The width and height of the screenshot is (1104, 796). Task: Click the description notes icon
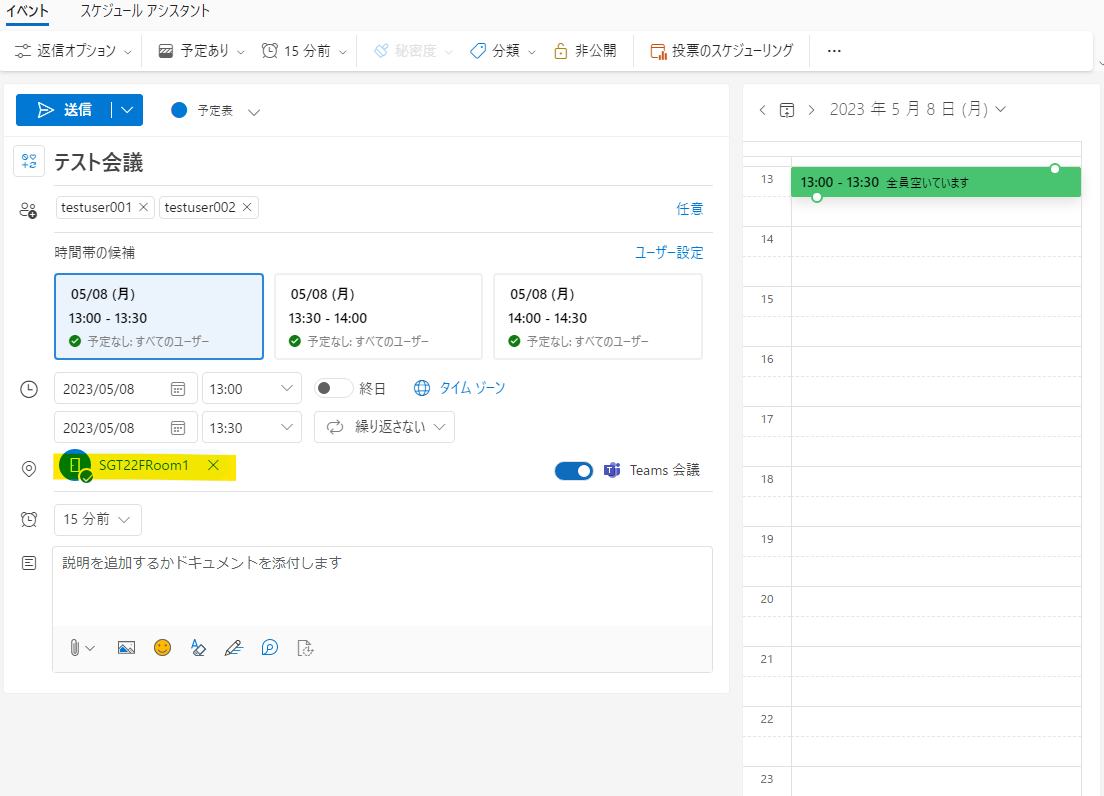pyautogui.click(x=29, y=563)
